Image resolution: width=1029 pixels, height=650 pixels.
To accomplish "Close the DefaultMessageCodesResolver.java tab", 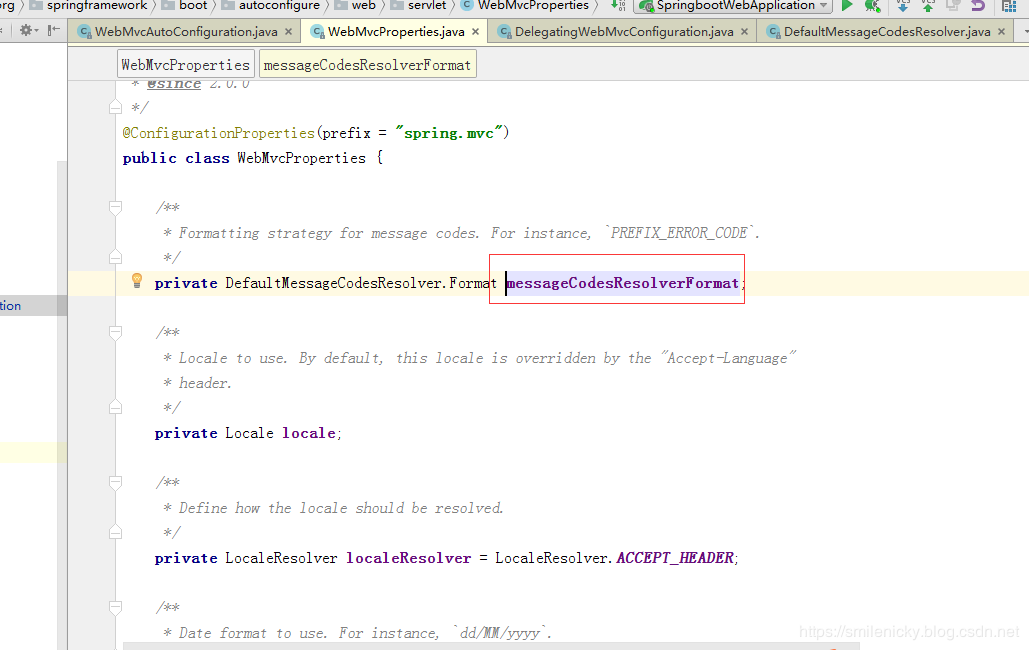I will (1001, 32).
